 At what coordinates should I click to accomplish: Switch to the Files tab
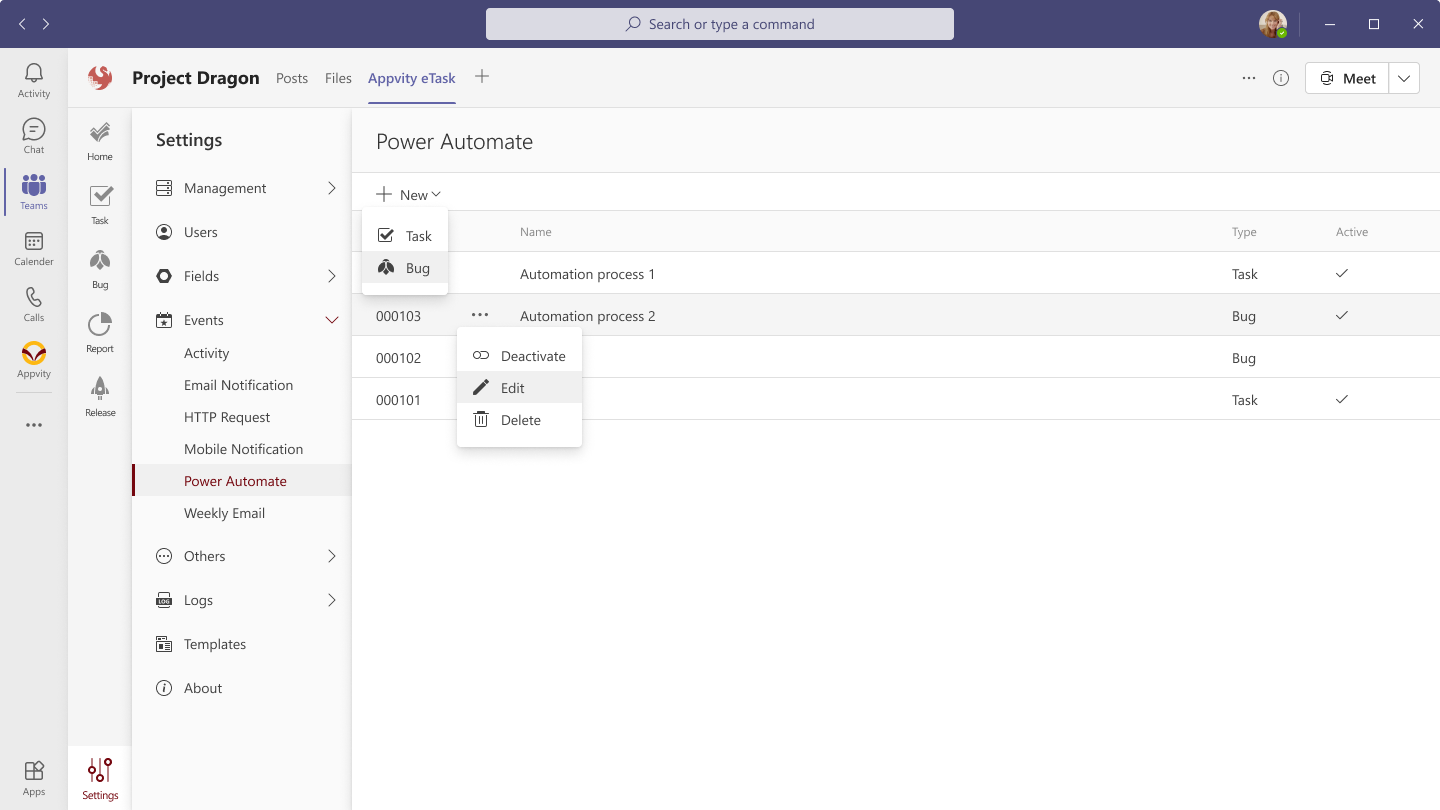pyautogui.click(x=338, y=78)
